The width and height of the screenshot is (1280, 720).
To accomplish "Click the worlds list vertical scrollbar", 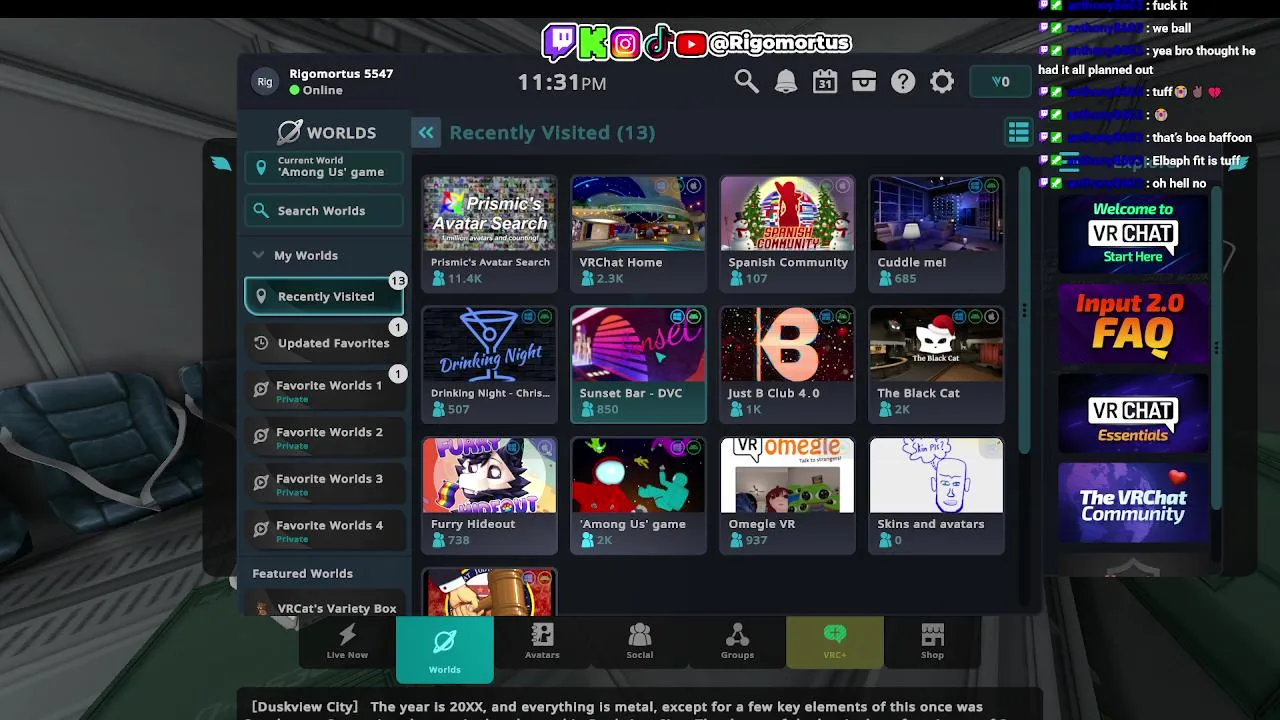I will (1024, 310).
